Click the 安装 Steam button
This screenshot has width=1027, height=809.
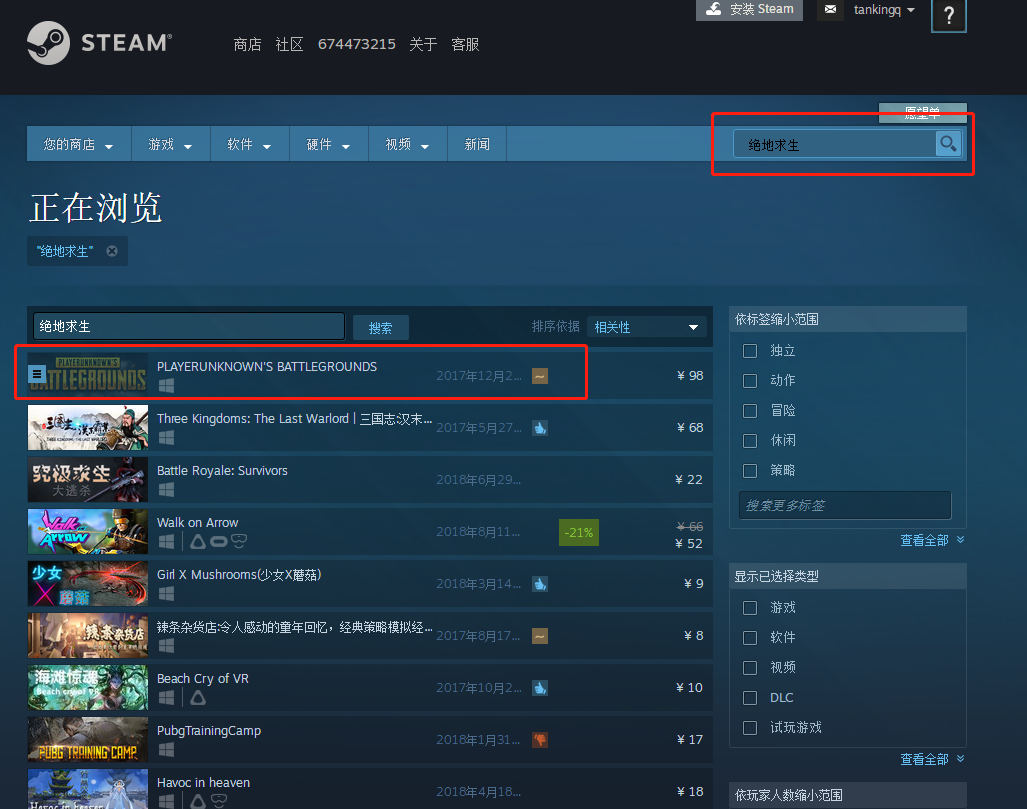[749, 10]
